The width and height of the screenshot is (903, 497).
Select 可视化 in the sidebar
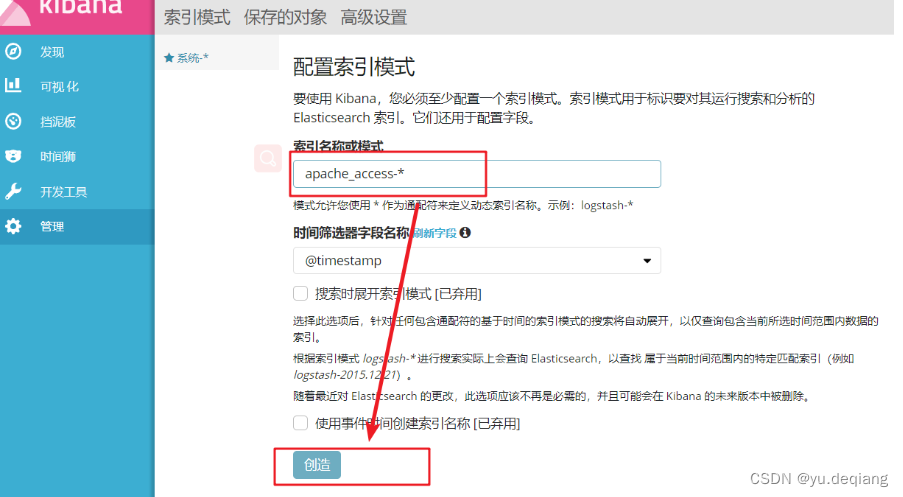[x=59, y=86]
